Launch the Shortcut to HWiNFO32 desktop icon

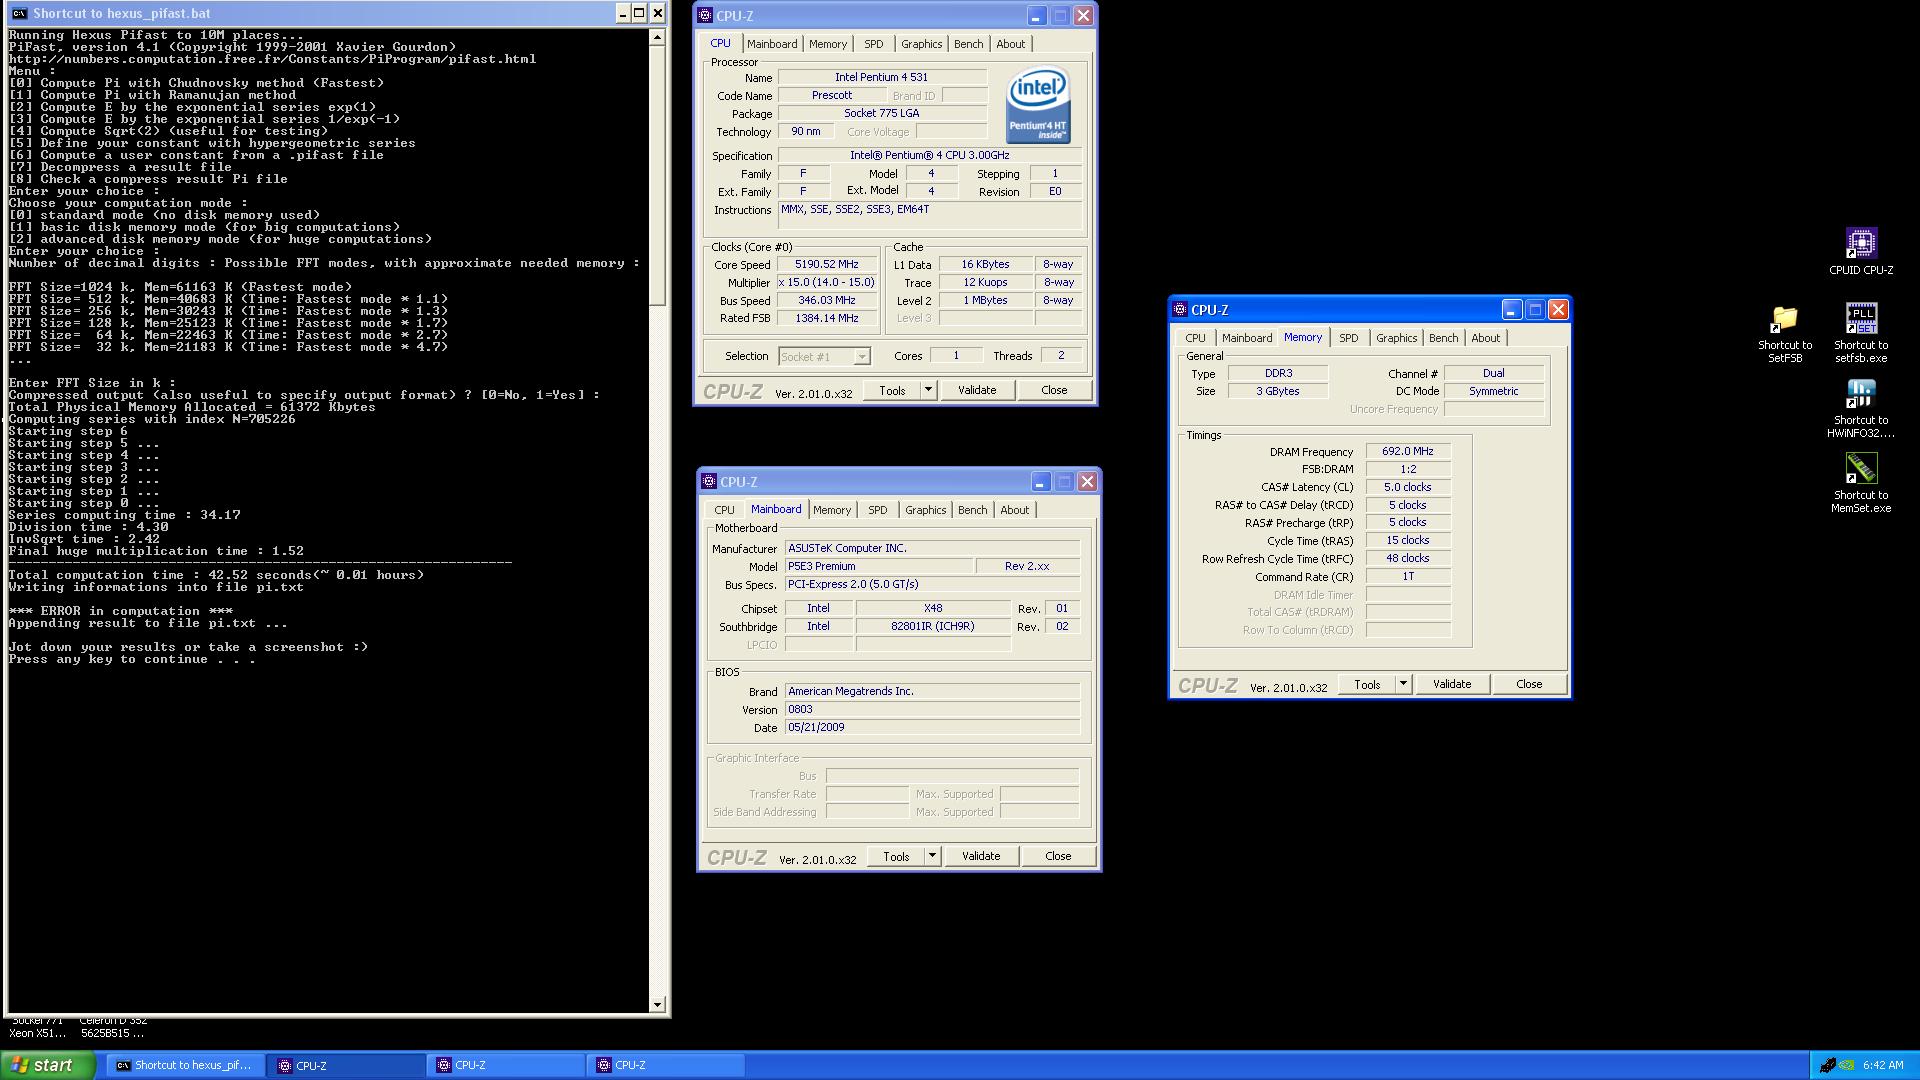1860,394
